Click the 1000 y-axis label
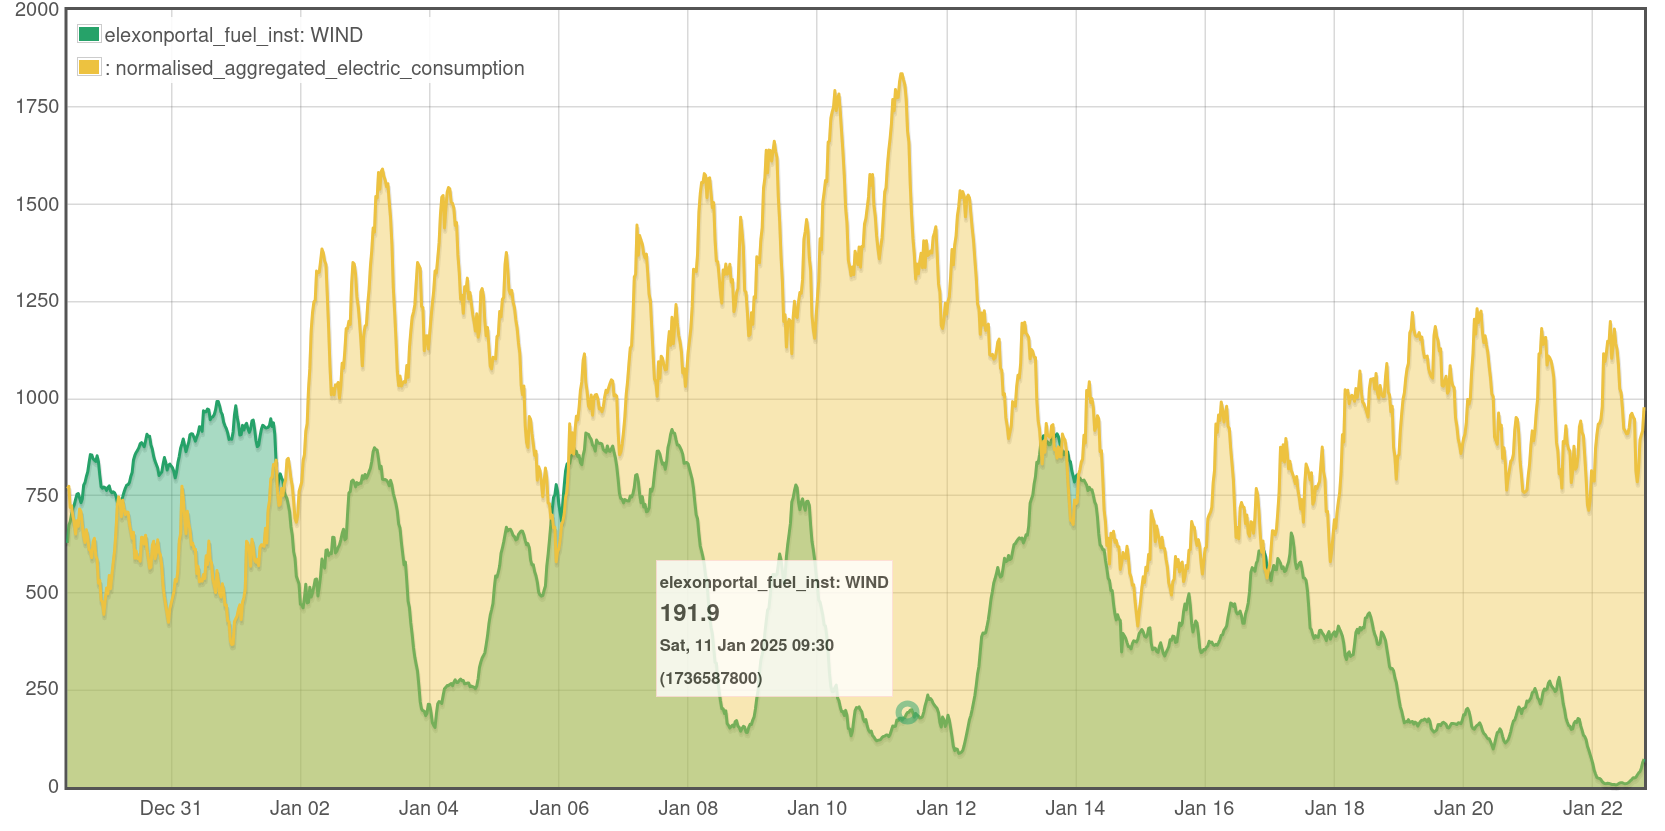 point(37,398)
